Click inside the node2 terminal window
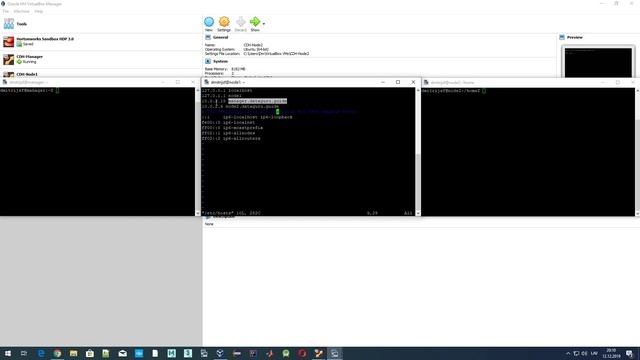The height and width of the screenshot is (360, 640). click(528, 152)
